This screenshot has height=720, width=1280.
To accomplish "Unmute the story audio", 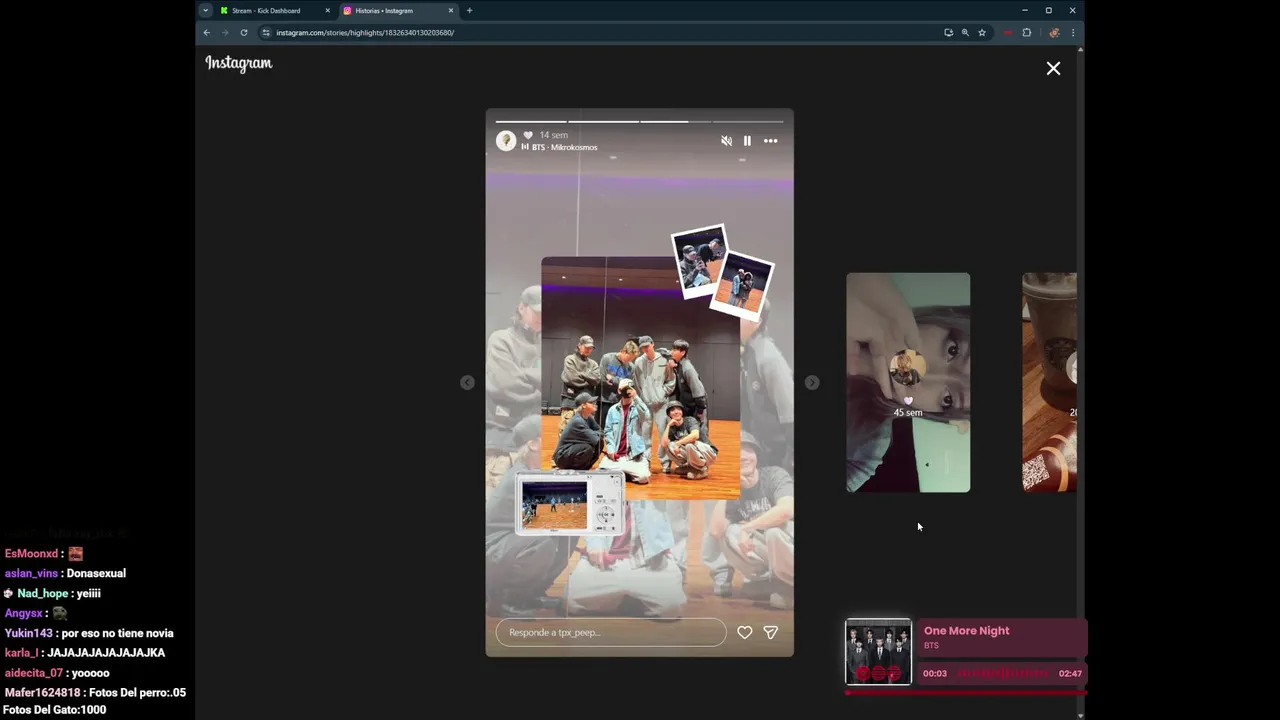I will [727, 141].
